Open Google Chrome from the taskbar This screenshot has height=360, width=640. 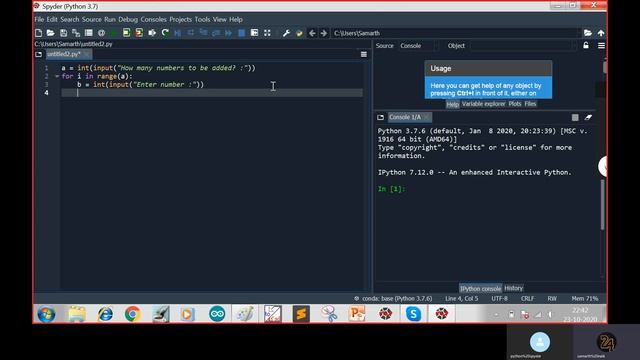click(x=132, y=314)
